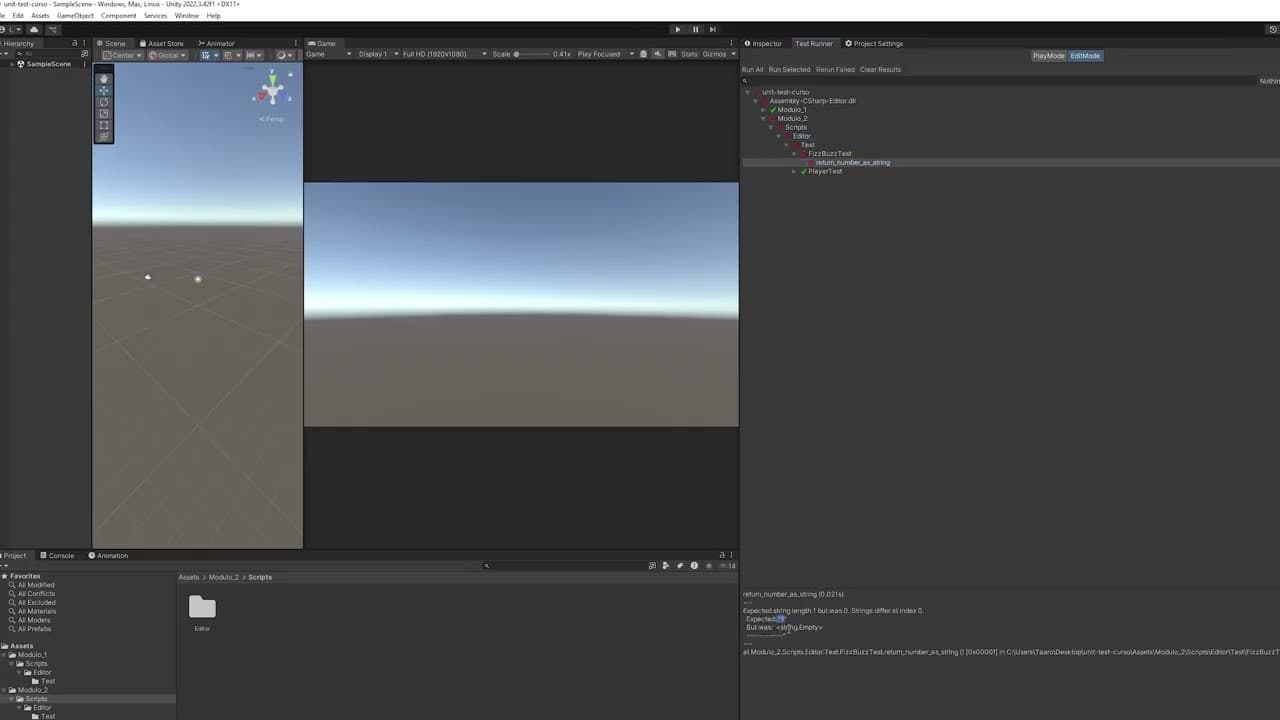Select the Move tool in the scene toolbar
Image resolution: width=1280 pixels, height=720 pixels.
104,90
